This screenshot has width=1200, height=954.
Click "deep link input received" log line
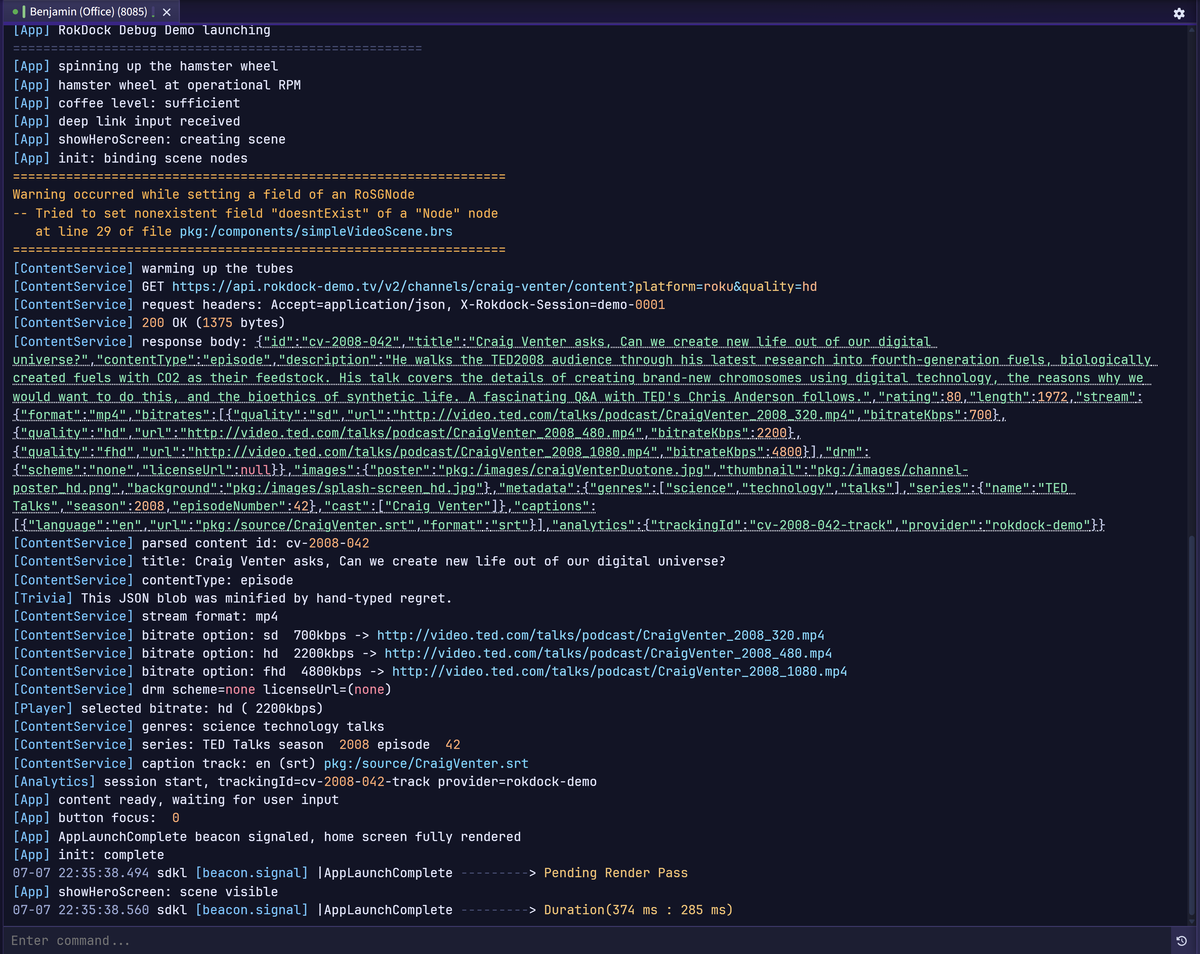coord(127,122)
